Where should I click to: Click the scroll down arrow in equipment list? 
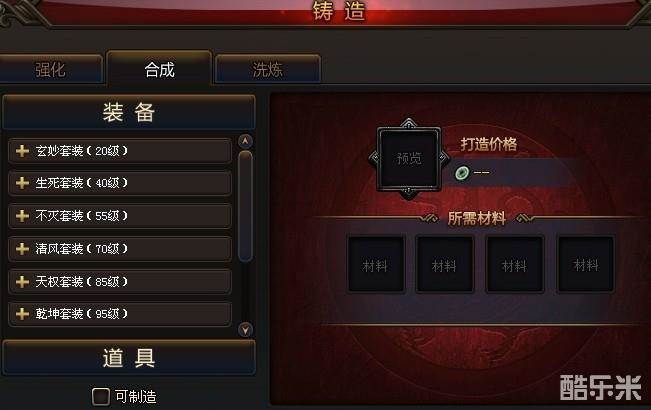[x=245, y=329]
